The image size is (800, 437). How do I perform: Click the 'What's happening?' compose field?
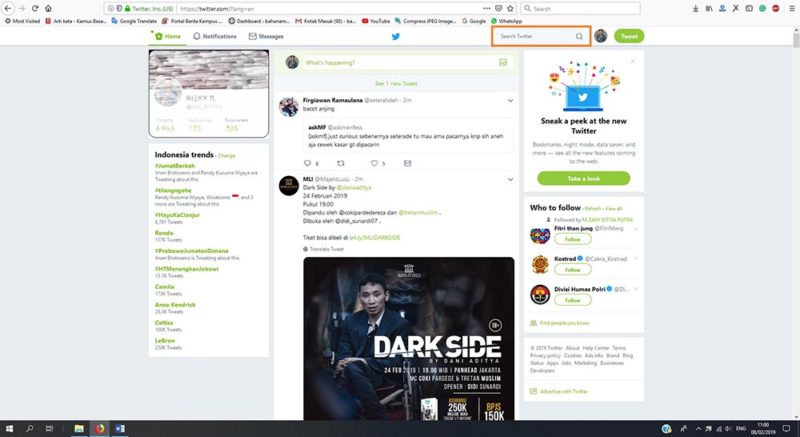tap(407, 62)
